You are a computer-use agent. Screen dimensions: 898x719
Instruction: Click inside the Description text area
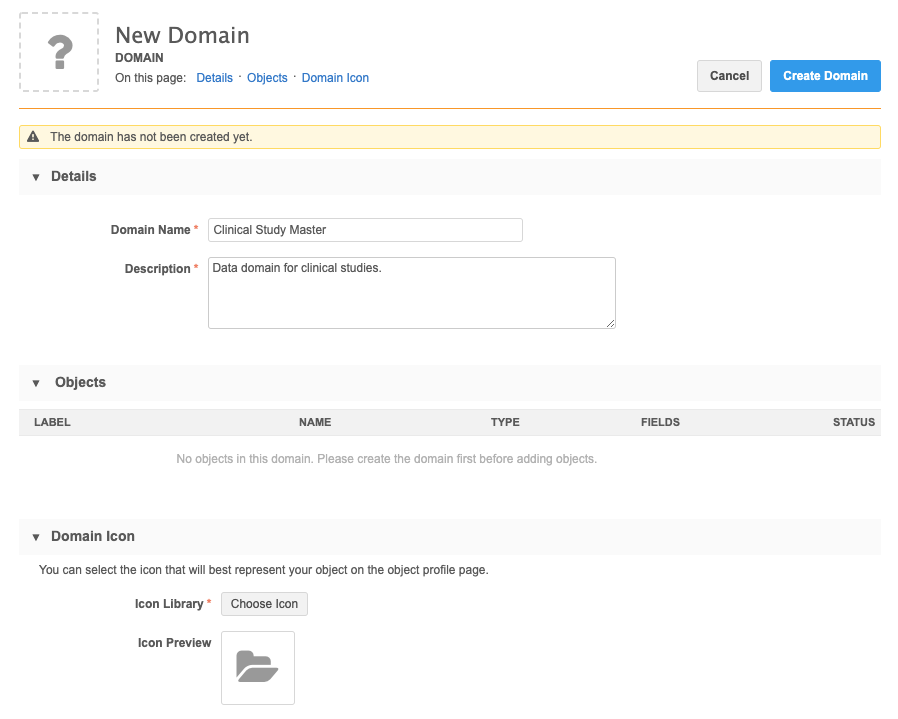coord(411,293)
